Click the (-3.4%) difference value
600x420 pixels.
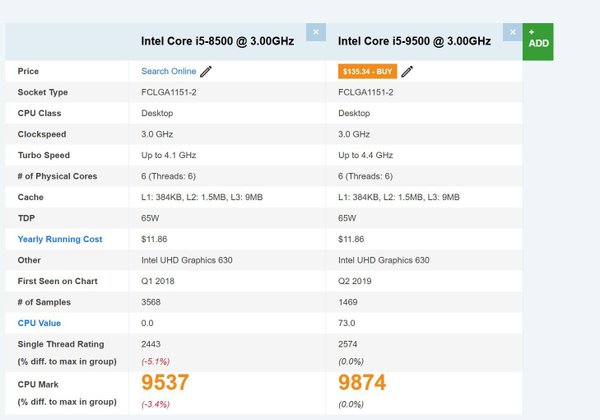[x=155, y=404]
